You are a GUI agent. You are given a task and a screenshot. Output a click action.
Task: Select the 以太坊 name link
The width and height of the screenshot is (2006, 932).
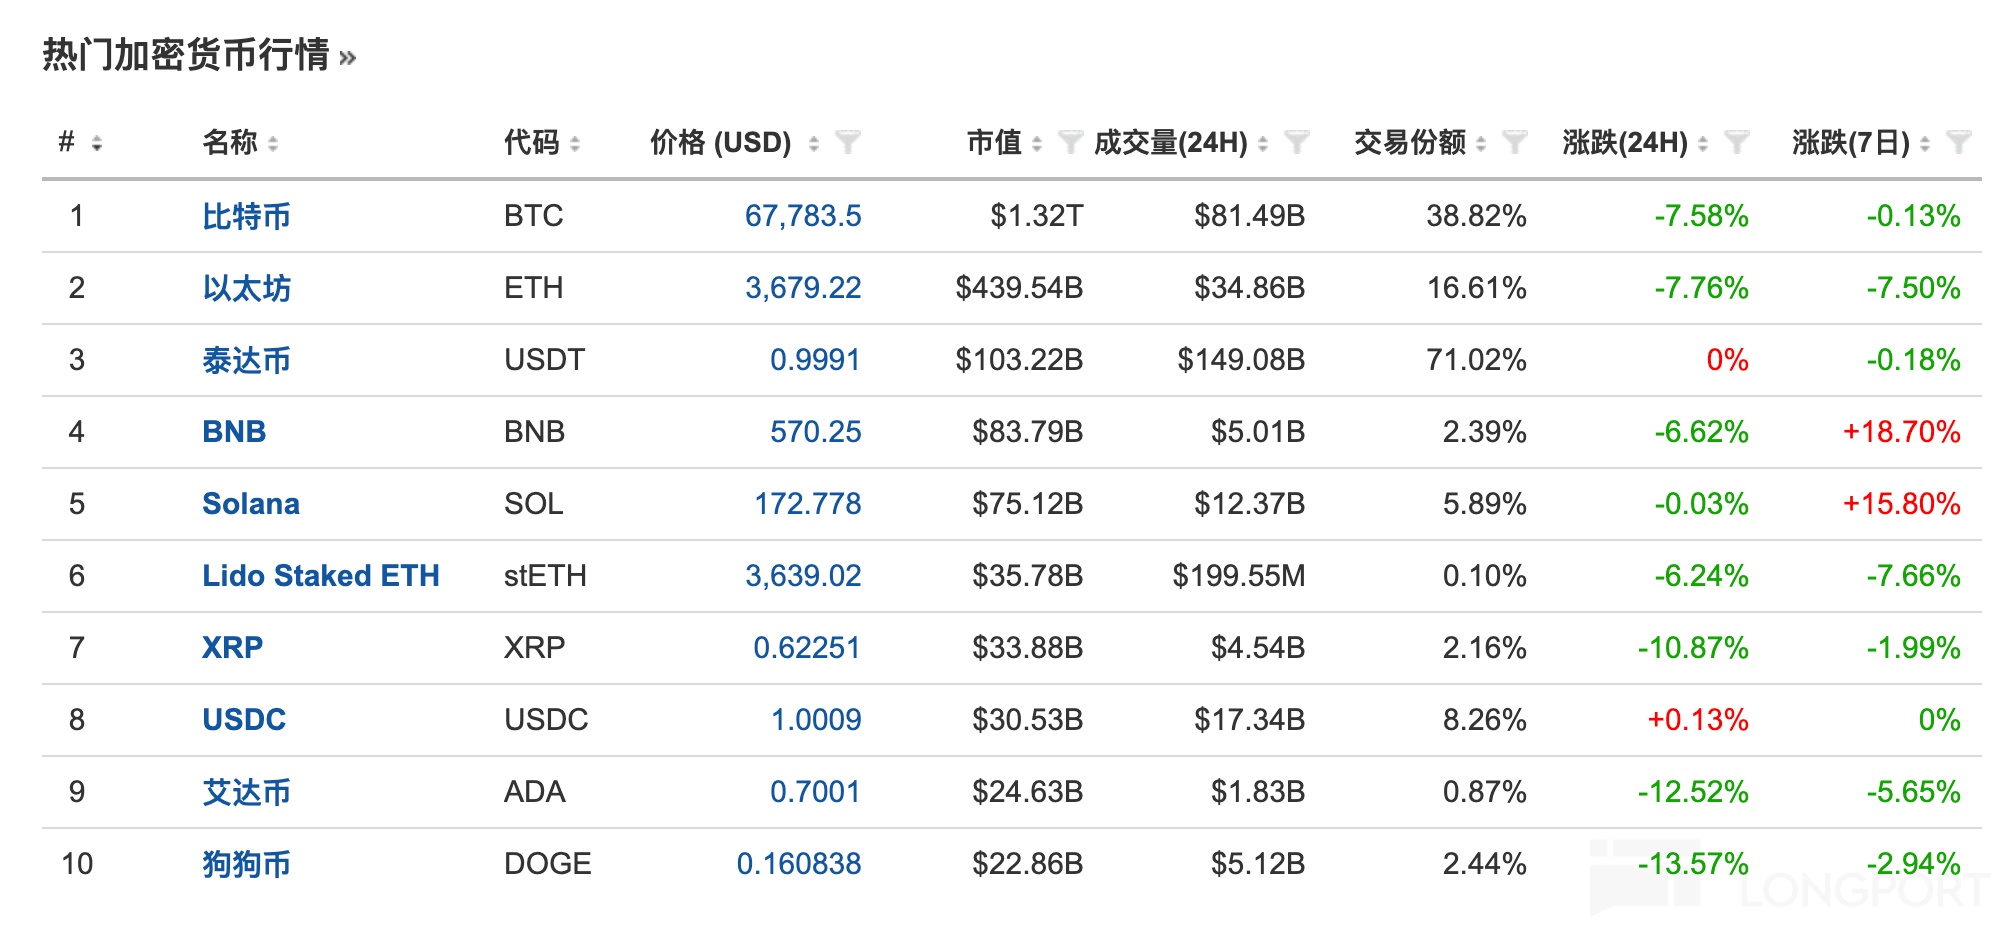(x=246, y=288)
